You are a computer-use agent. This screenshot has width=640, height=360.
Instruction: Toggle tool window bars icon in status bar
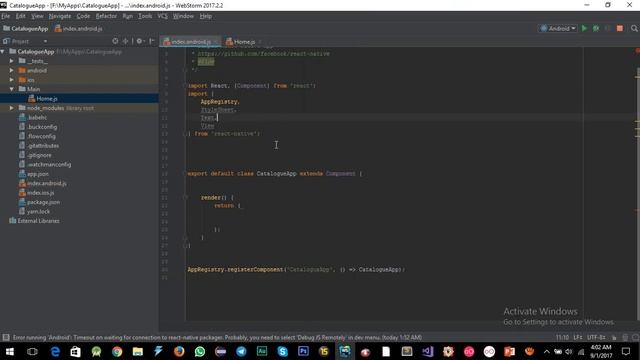click(6, 337)
